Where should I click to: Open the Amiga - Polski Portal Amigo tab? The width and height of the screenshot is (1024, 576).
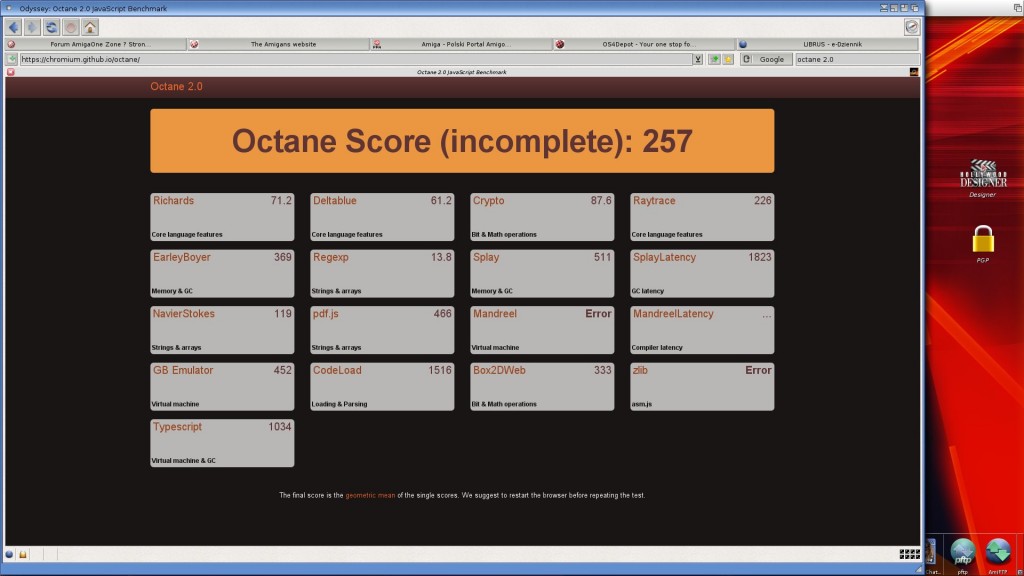pos(462,44)
